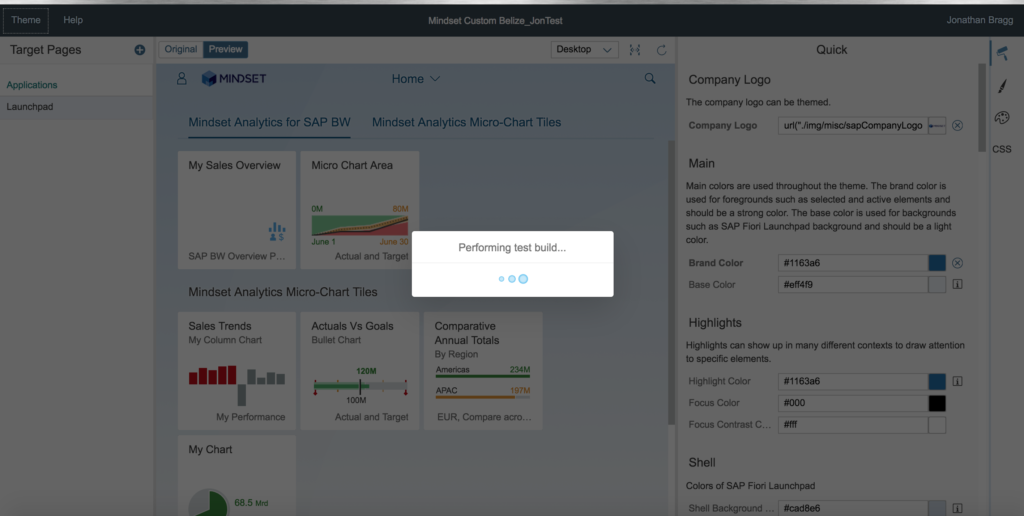Select the Quick theming paint roller icon

1002,54
